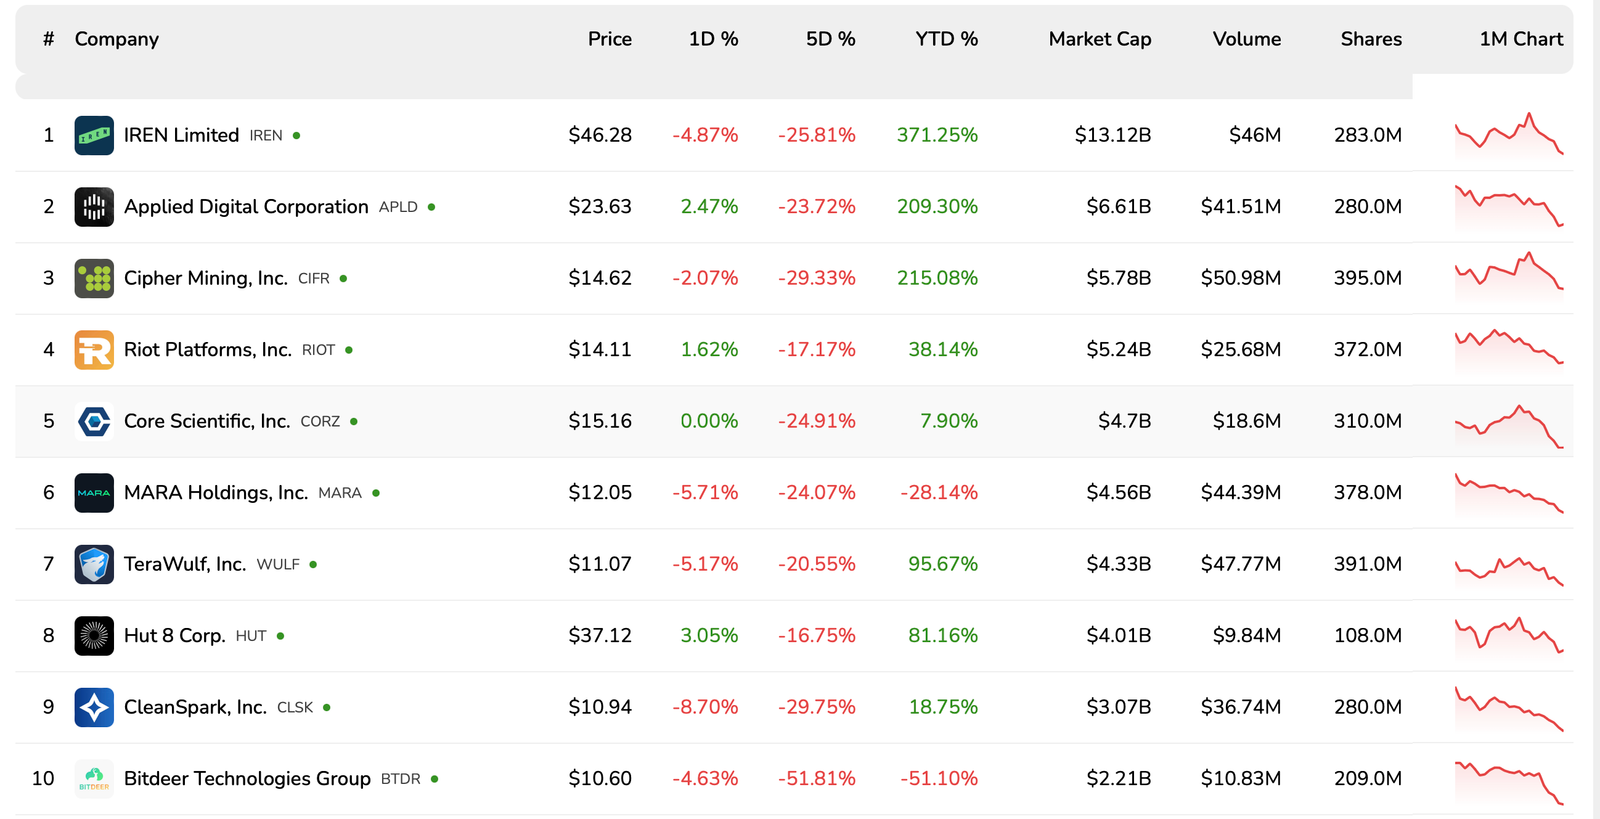This screenshot has width=1600, height=819.
Task: Toggle the green indicator beside WULF ticker
Action: 313,565
